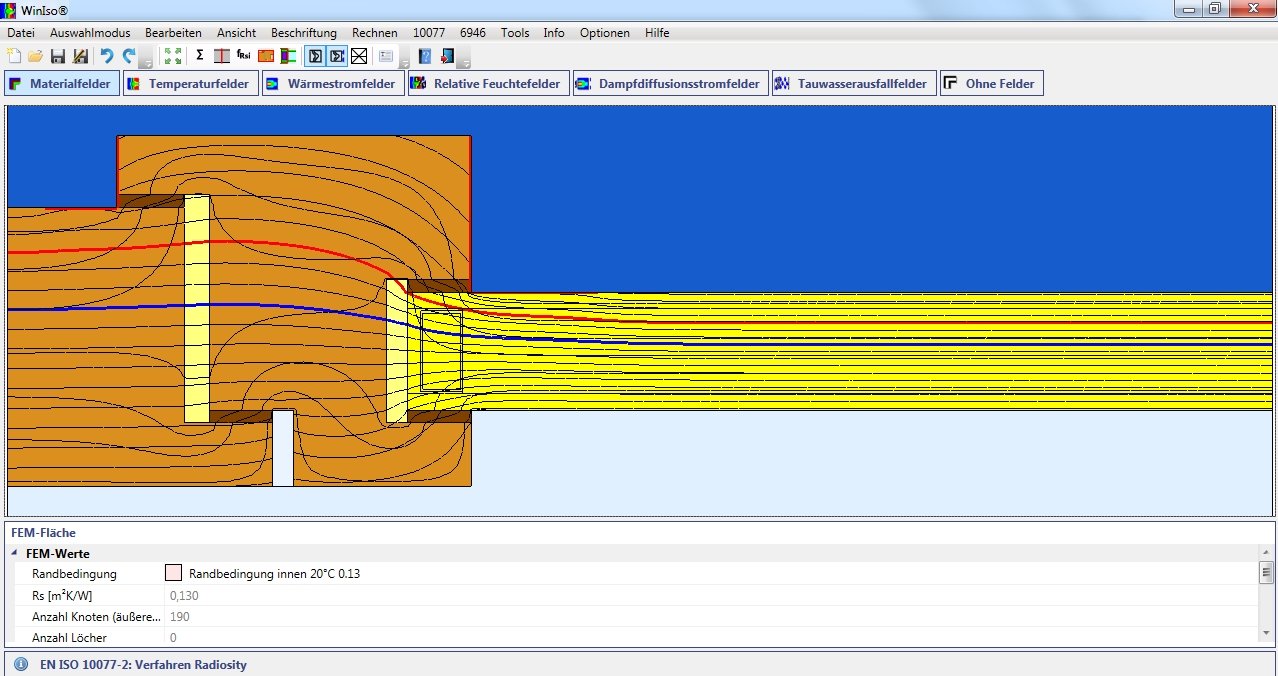Click the Sigma sum calculation icon
This screenshot has height=676, width=1278.
[200, 56]
